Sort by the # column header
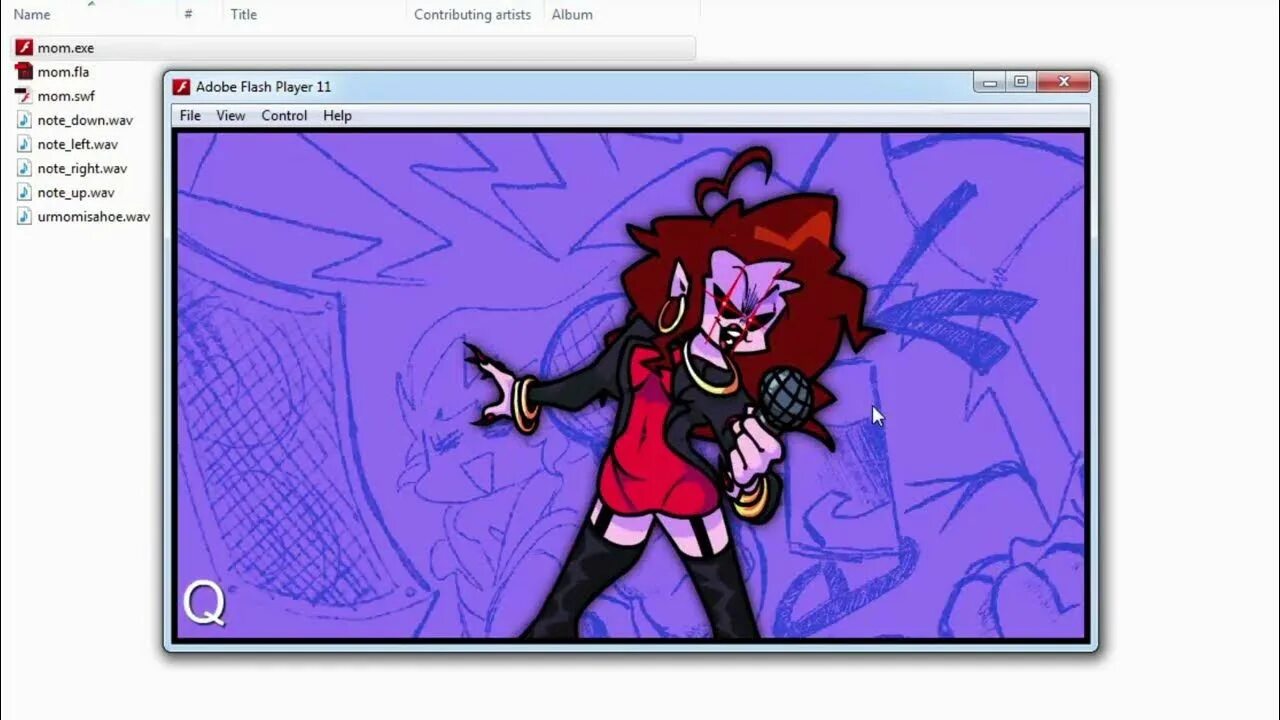Viewport: 1280px width, 720px height. [188, 14]
